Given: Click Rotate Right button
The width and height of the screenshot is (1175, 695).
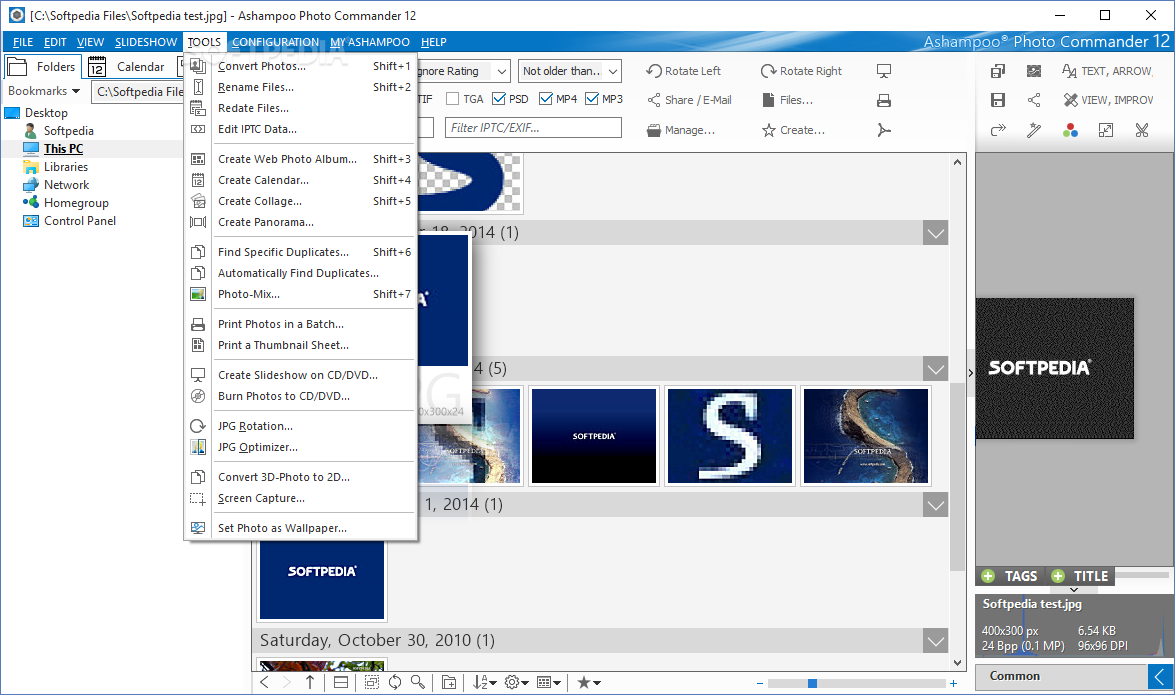Looking at the screenshot, I should (x=801, y=71).
